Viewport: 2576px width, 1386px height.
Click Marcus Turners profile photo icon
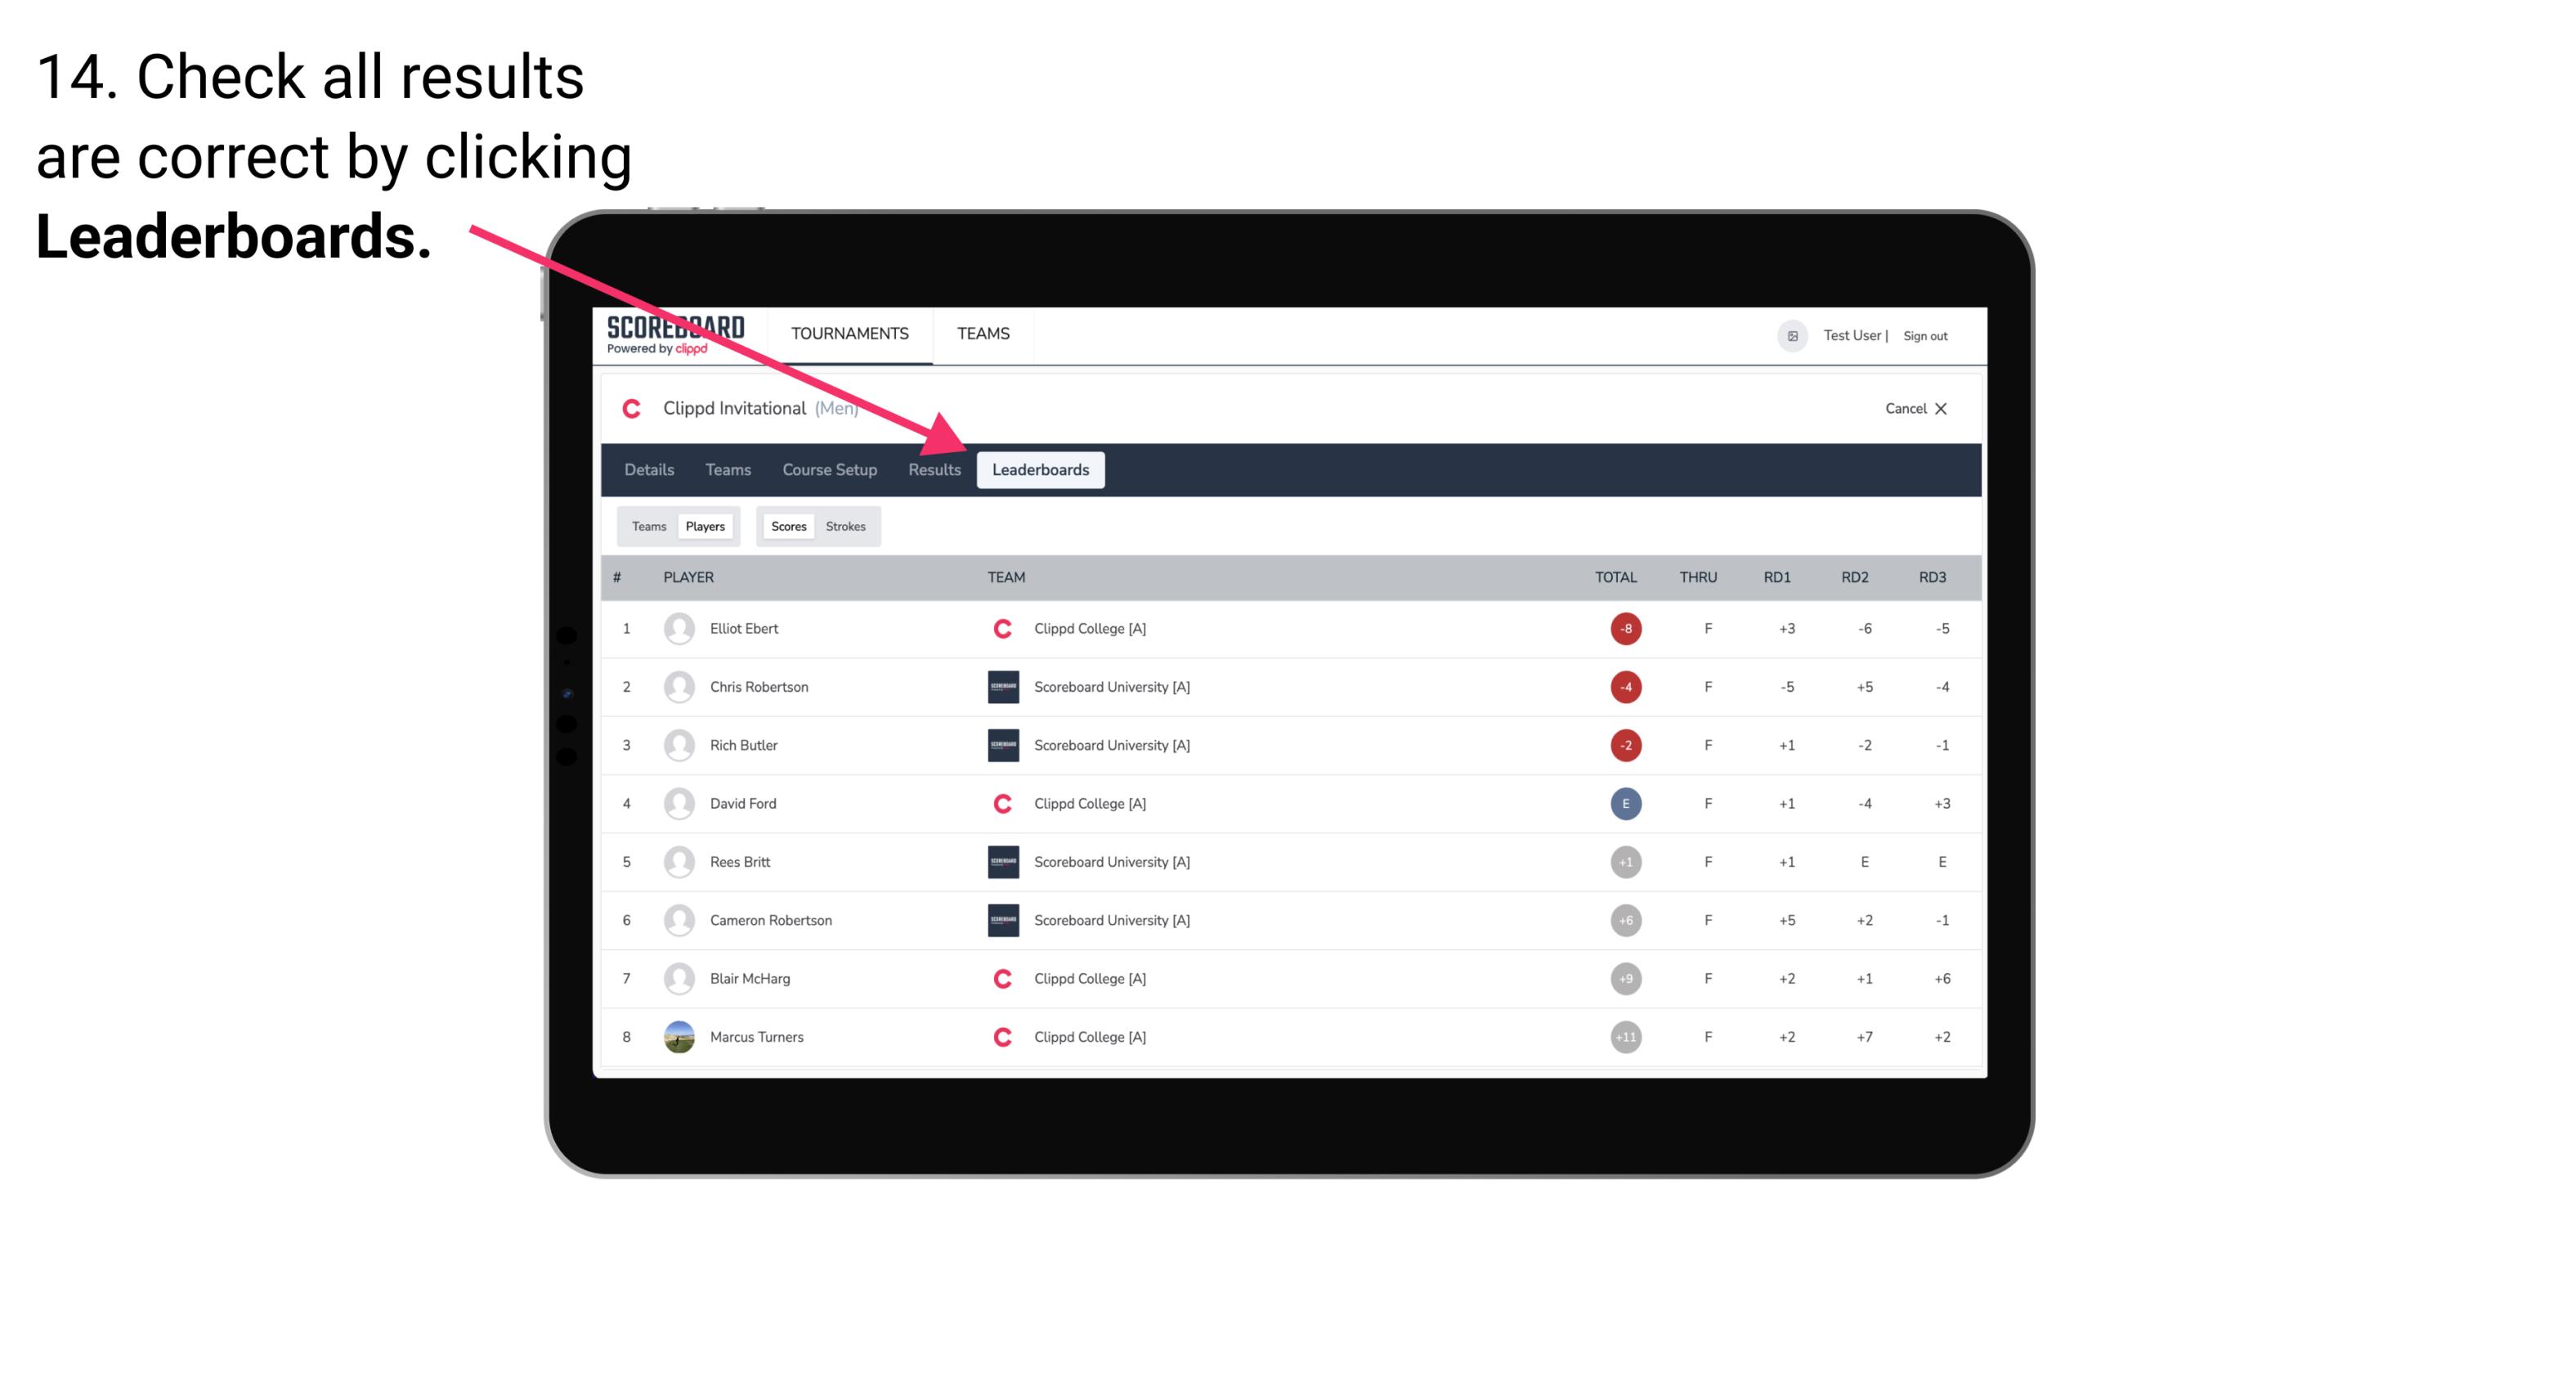pos(679,1038)
